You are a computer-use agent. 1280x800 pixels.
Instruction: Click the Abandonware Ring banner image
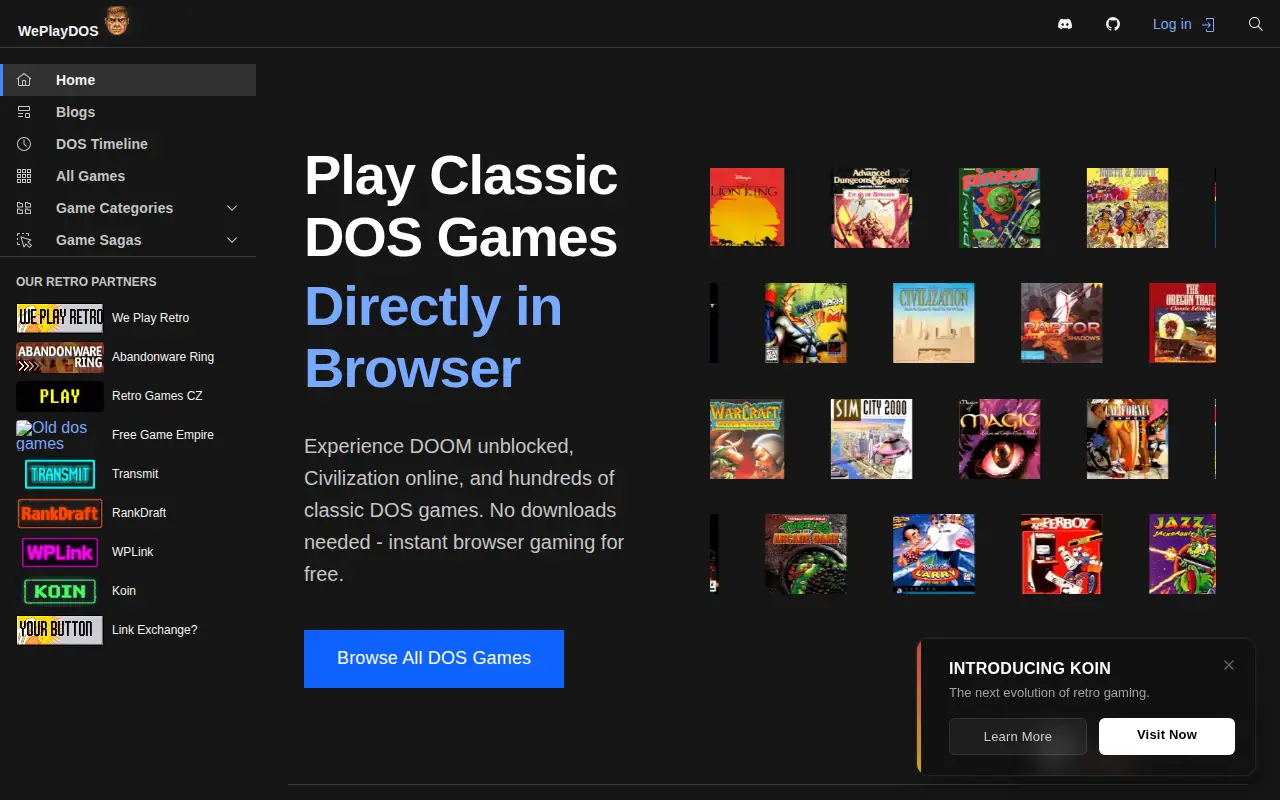[x=60, y=357]
